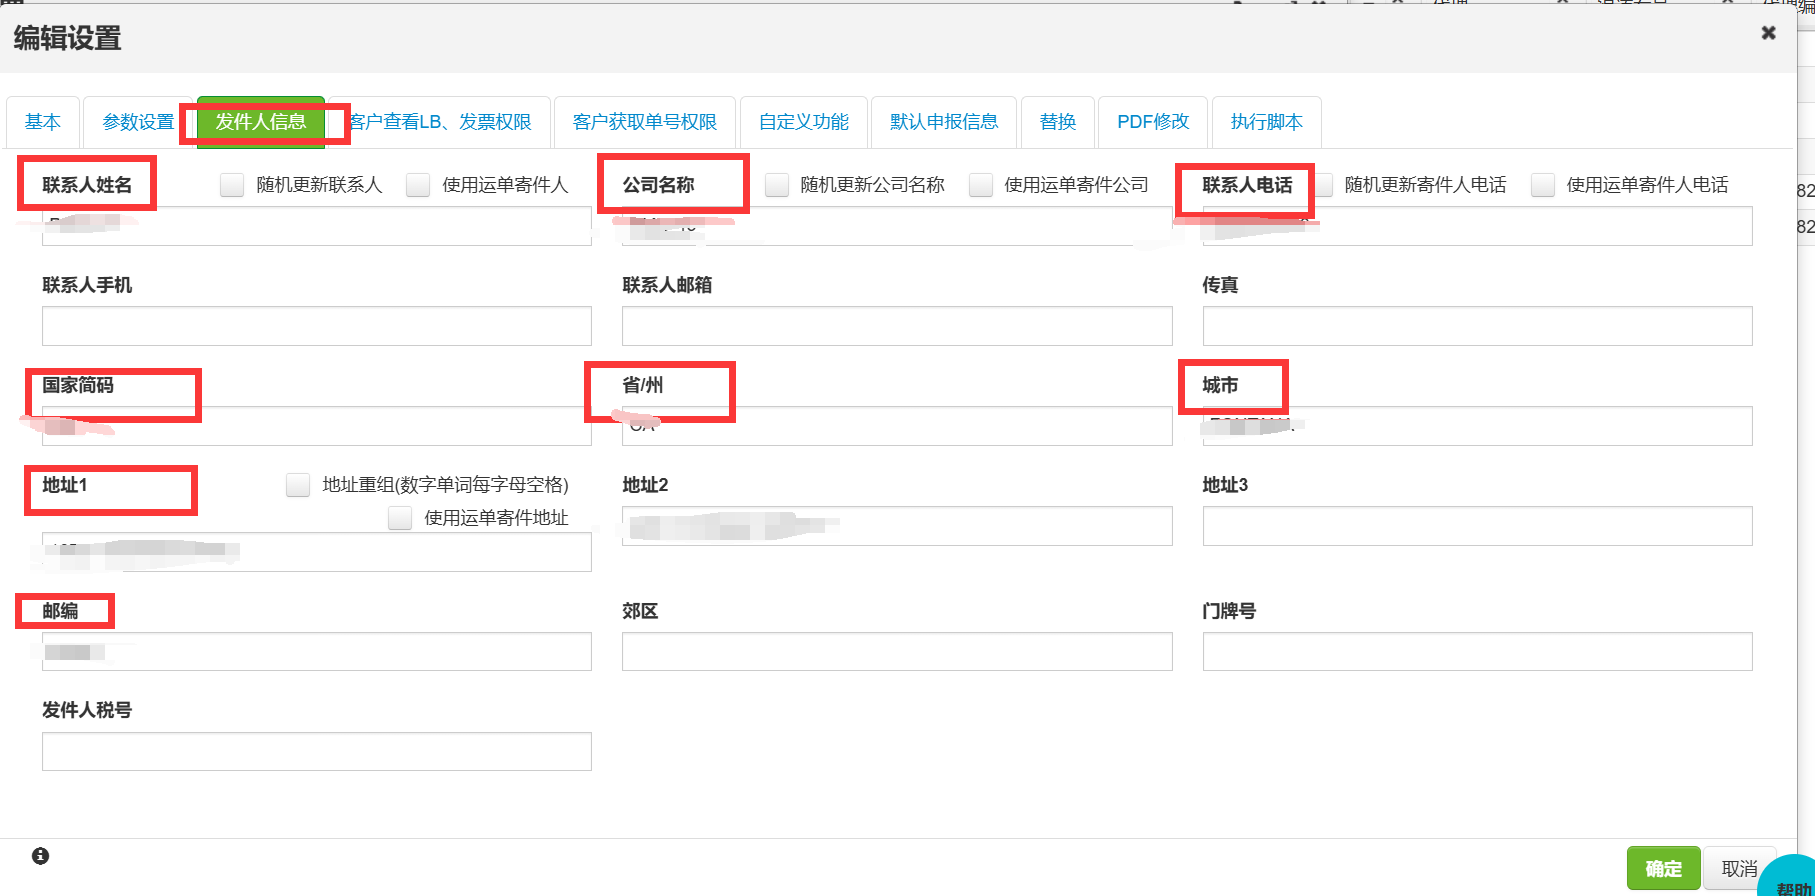The image size is (1815, 896).
Task: Click the 邮编 input field
Action: click(317, 652)
